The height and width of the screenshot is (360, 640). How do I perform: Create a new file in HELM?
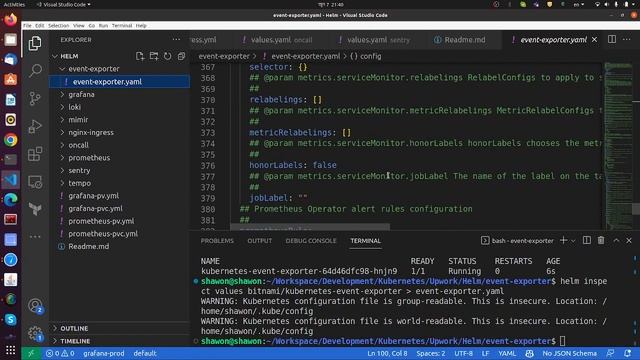(140, 56)
